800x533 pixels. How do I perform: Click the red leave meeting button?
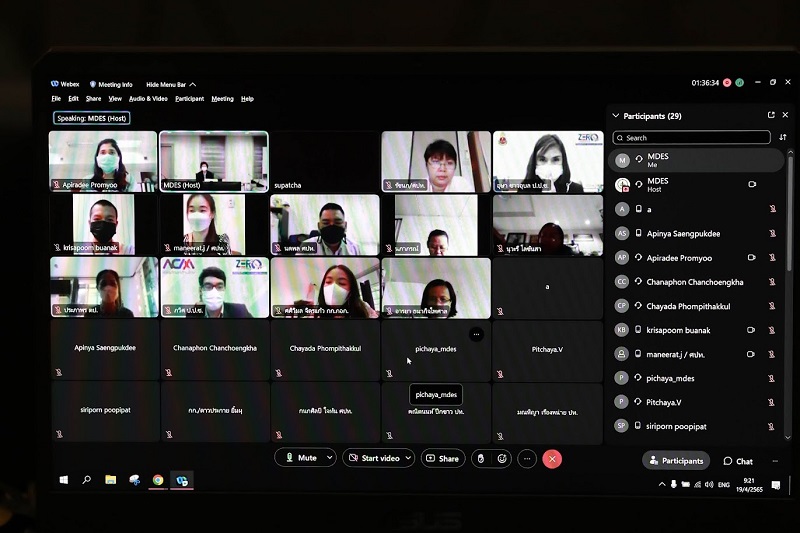[x=552, y=458]
